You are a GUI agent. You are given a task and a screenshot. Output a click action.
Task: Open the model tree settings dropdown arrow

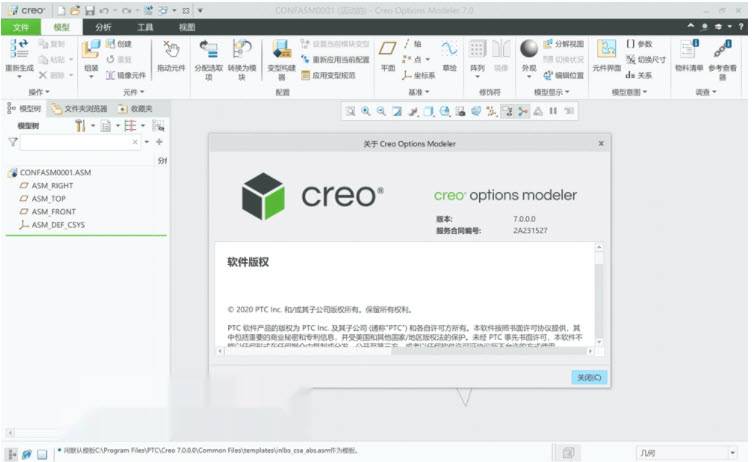pyautogui.click(x=93, y=126)
